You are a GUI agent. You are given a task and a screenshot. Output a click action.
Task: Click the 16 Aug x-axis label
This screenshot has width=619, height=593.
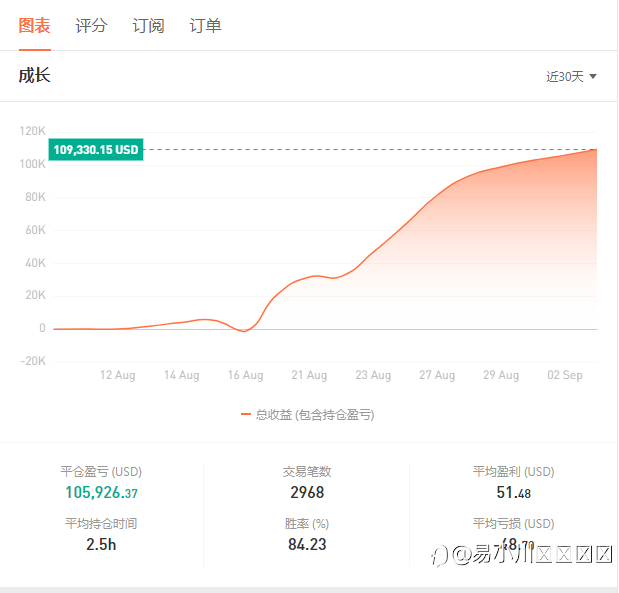pos(246,375)
